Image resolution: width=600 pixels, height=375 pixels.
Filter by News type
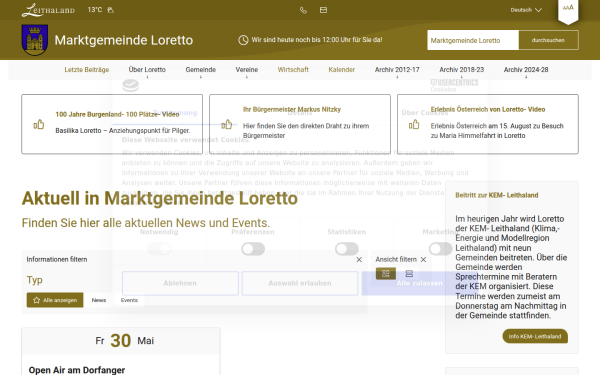click(99, 300)
